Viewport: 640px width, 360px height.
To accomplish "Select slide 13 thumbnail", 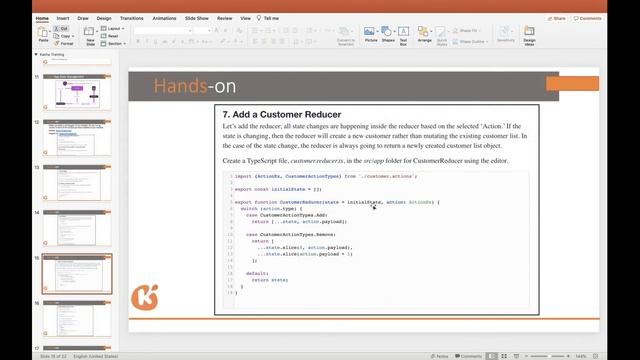I will [x=77, y=183].
